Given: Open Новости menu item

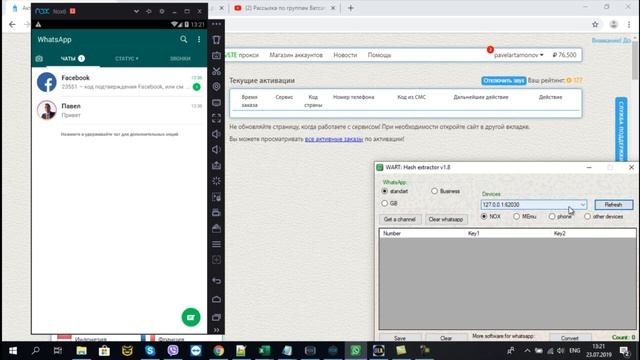Looking at the screenshot, I should pyautogui.click(x=345, y=55).
